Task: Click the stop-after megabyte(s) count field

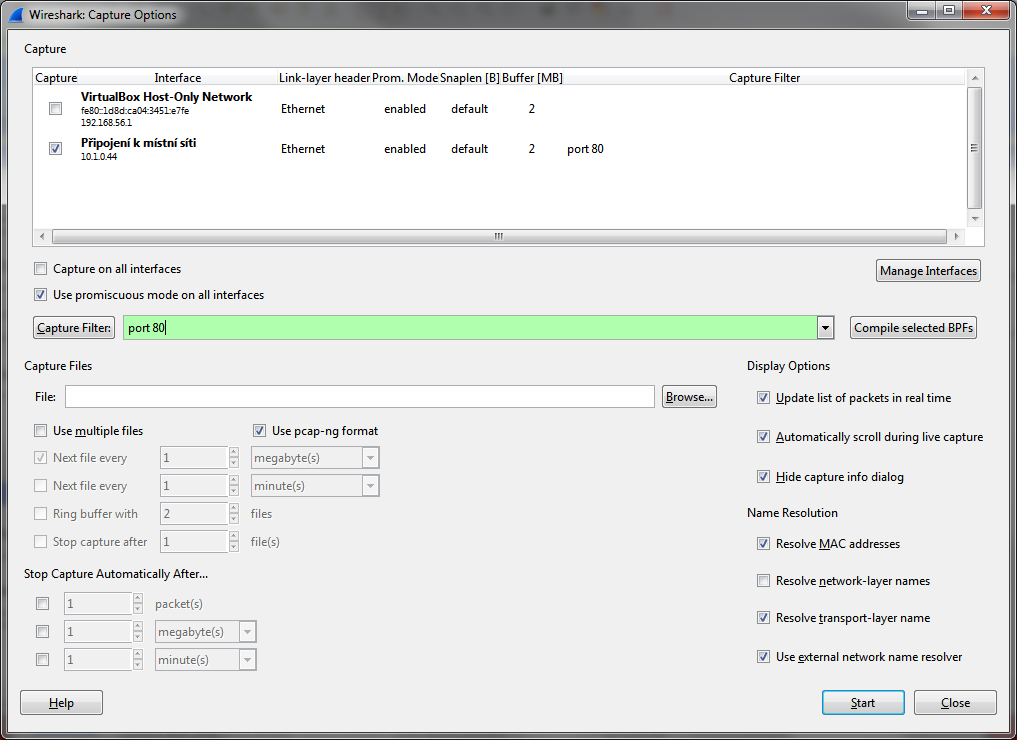Action: [x=98, y=632]
